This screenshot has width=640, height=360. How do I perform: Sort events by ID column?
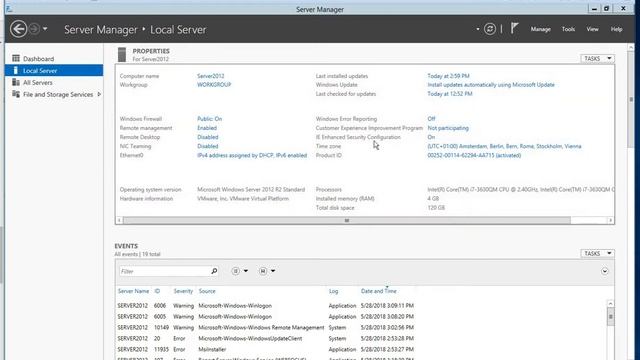point(157,291)
